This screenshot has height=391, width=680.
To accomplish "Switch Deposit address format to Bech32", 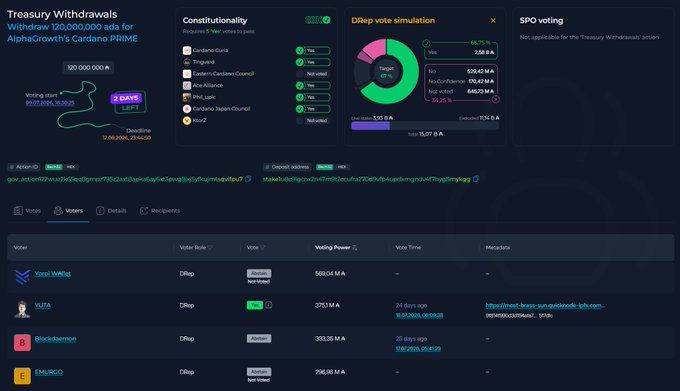I will point(325,167).
